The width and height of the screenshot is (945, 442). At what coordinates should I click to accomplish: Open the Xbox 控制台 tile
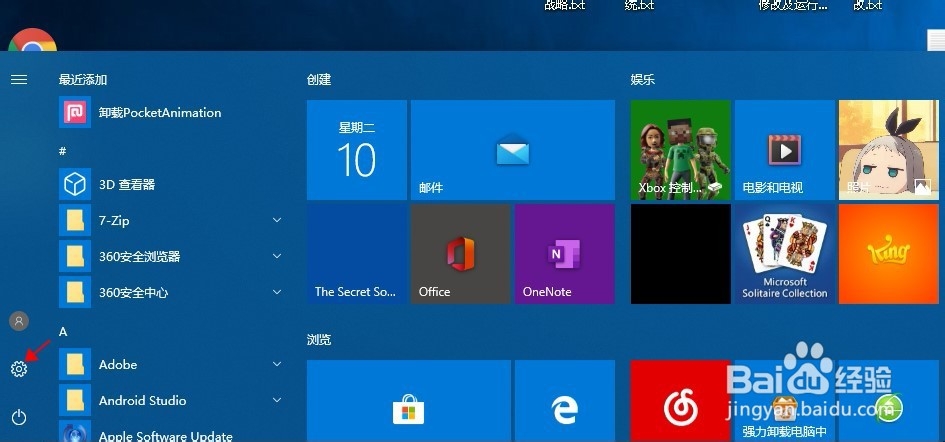[x=680, y=150]
